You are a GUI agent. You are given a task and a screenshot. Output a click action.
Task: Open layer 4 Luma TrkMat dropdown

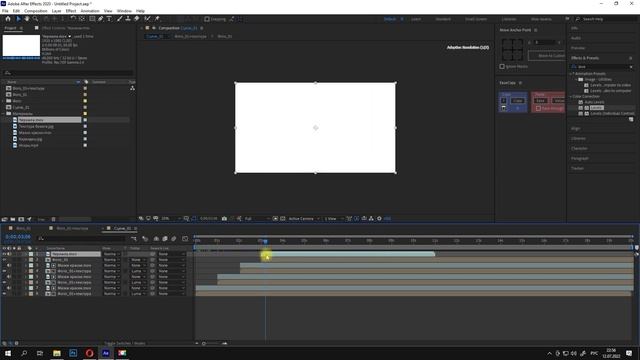pos(138,271)
